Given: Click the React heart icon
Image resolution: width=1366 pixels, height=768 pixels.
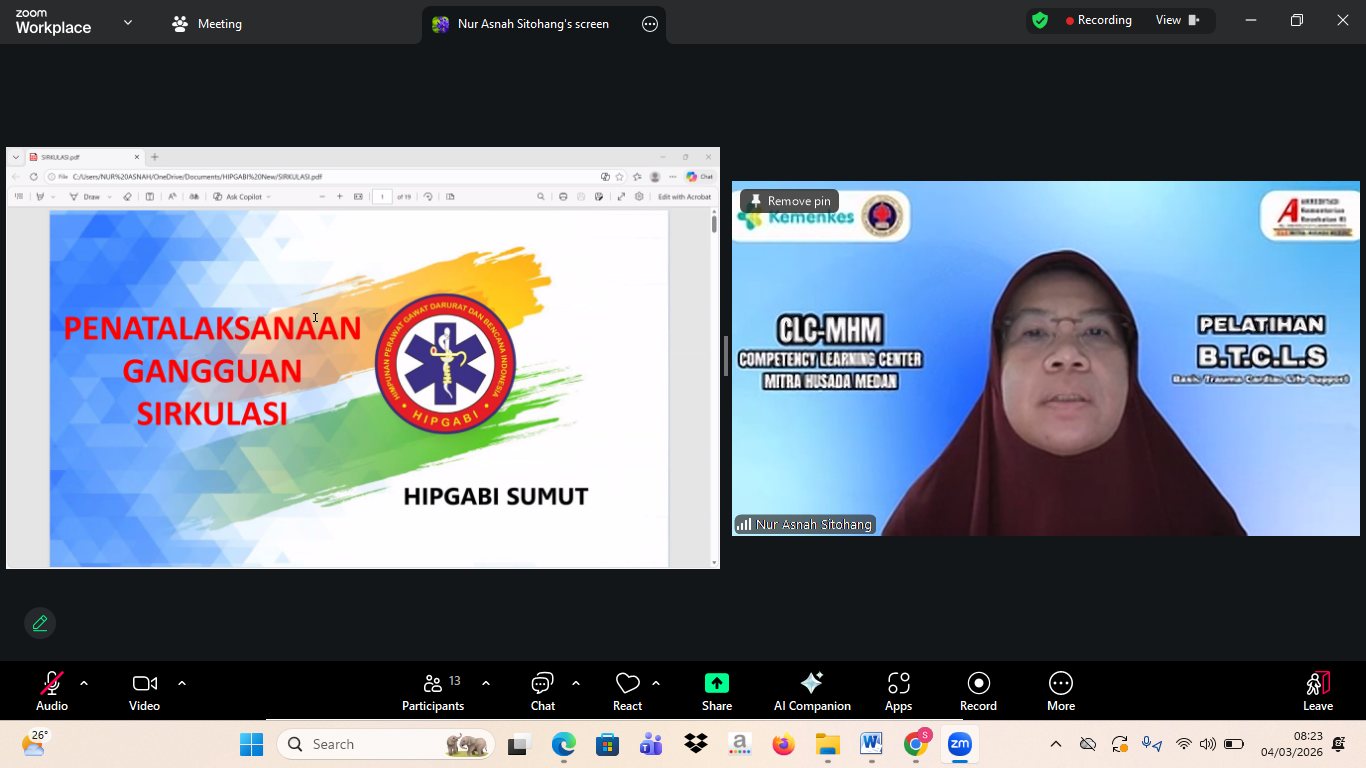Looking at the screenshot, I should click(627, 691).
